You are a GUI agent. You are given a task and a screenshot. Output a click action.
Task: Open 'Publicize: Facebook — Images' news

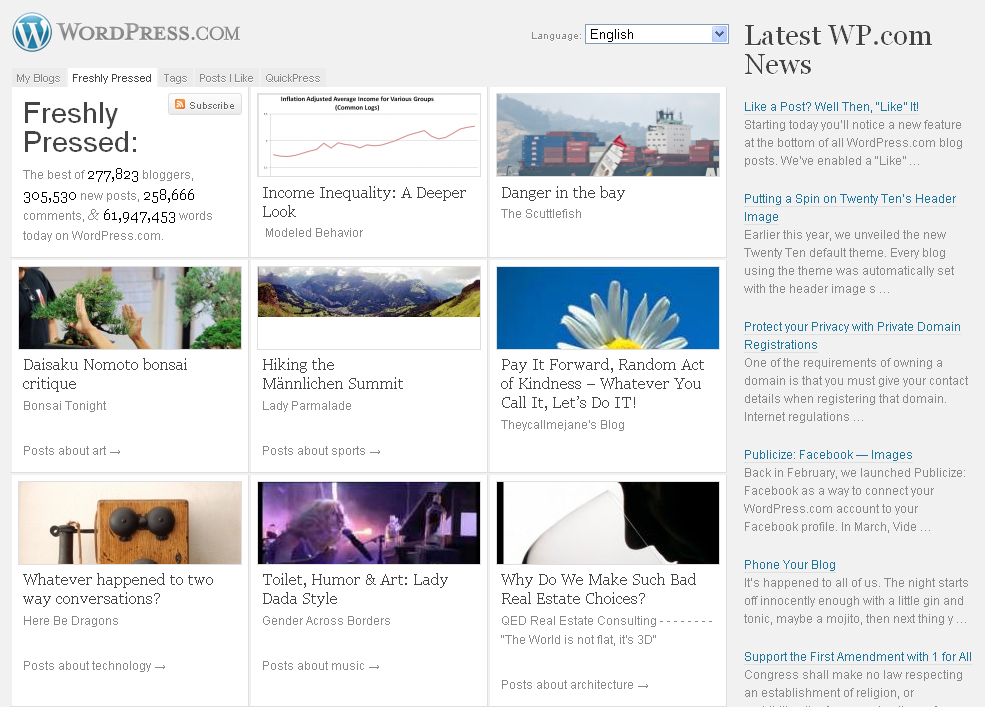click(828, 455)
